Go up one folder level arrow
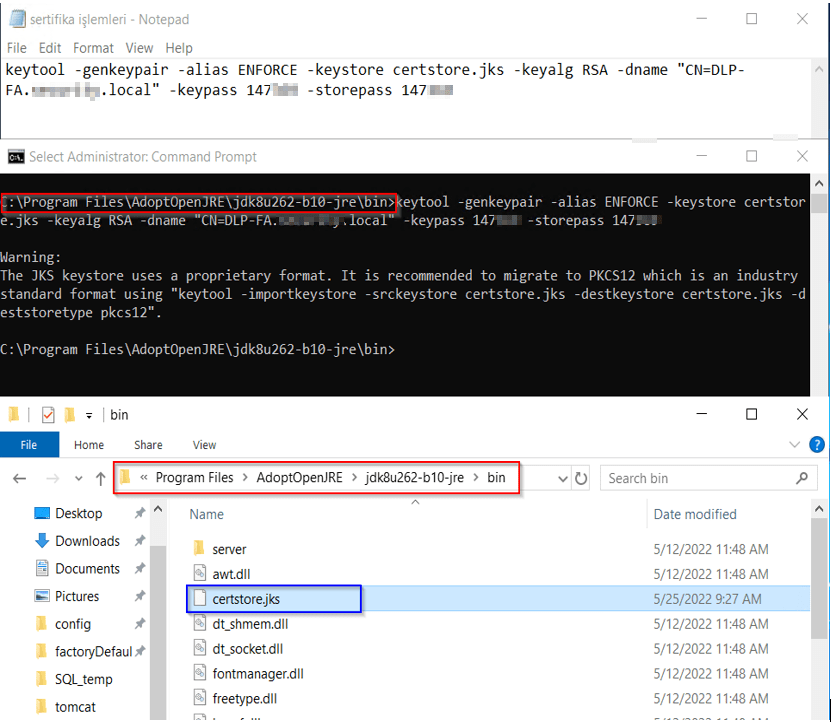This screenshot has width=832, height=725. [100, 479]
